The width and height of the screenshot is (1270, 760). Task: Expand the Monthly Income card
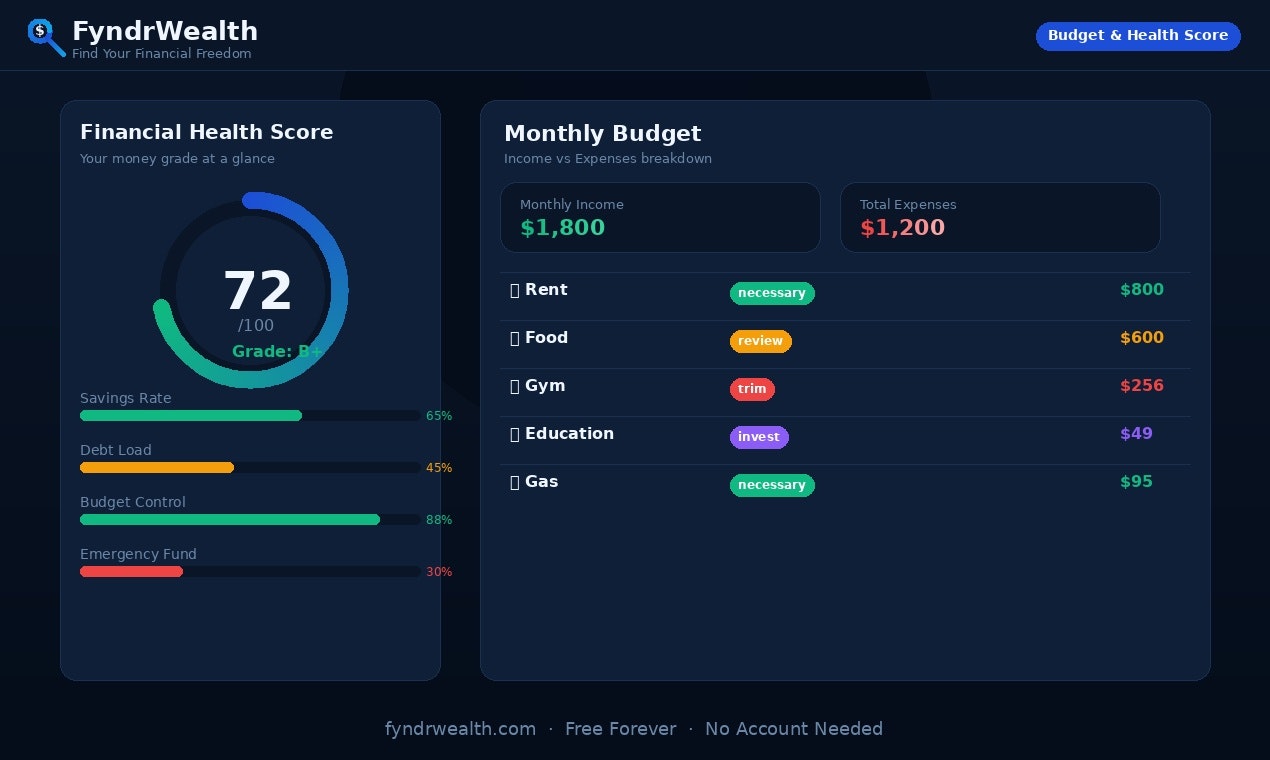click(660, 217)
